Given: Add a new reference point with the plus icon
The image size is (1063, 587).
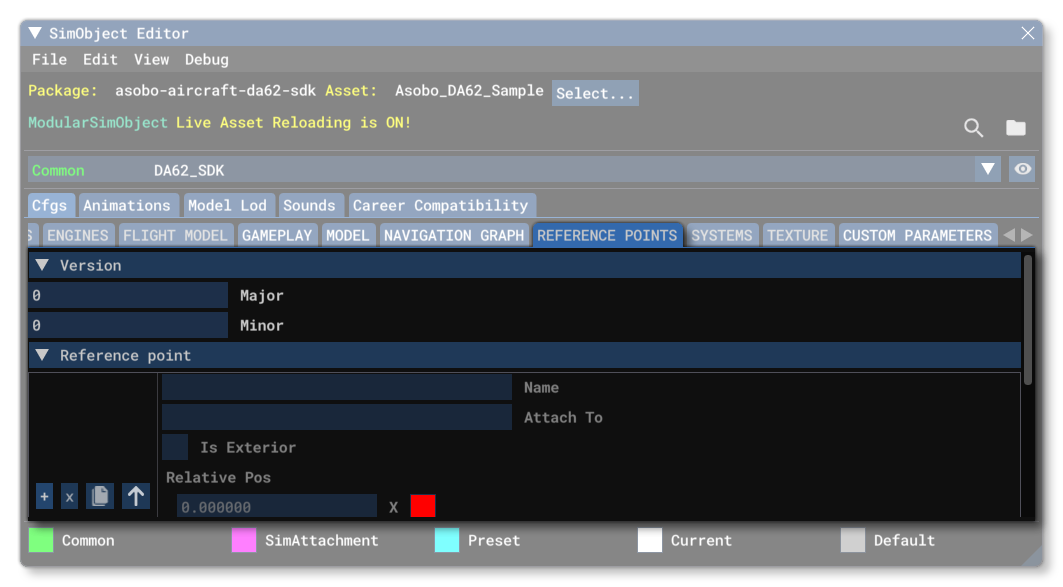Looking at the screenshot, I should coord(44,496).
